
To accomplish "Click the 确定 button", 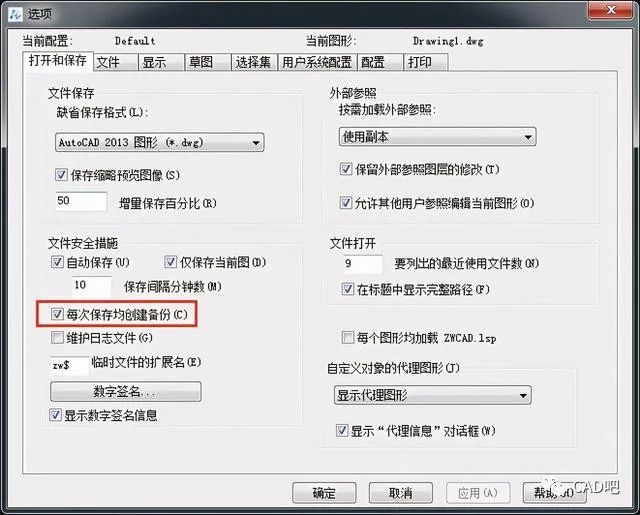I will click(324, 493).
